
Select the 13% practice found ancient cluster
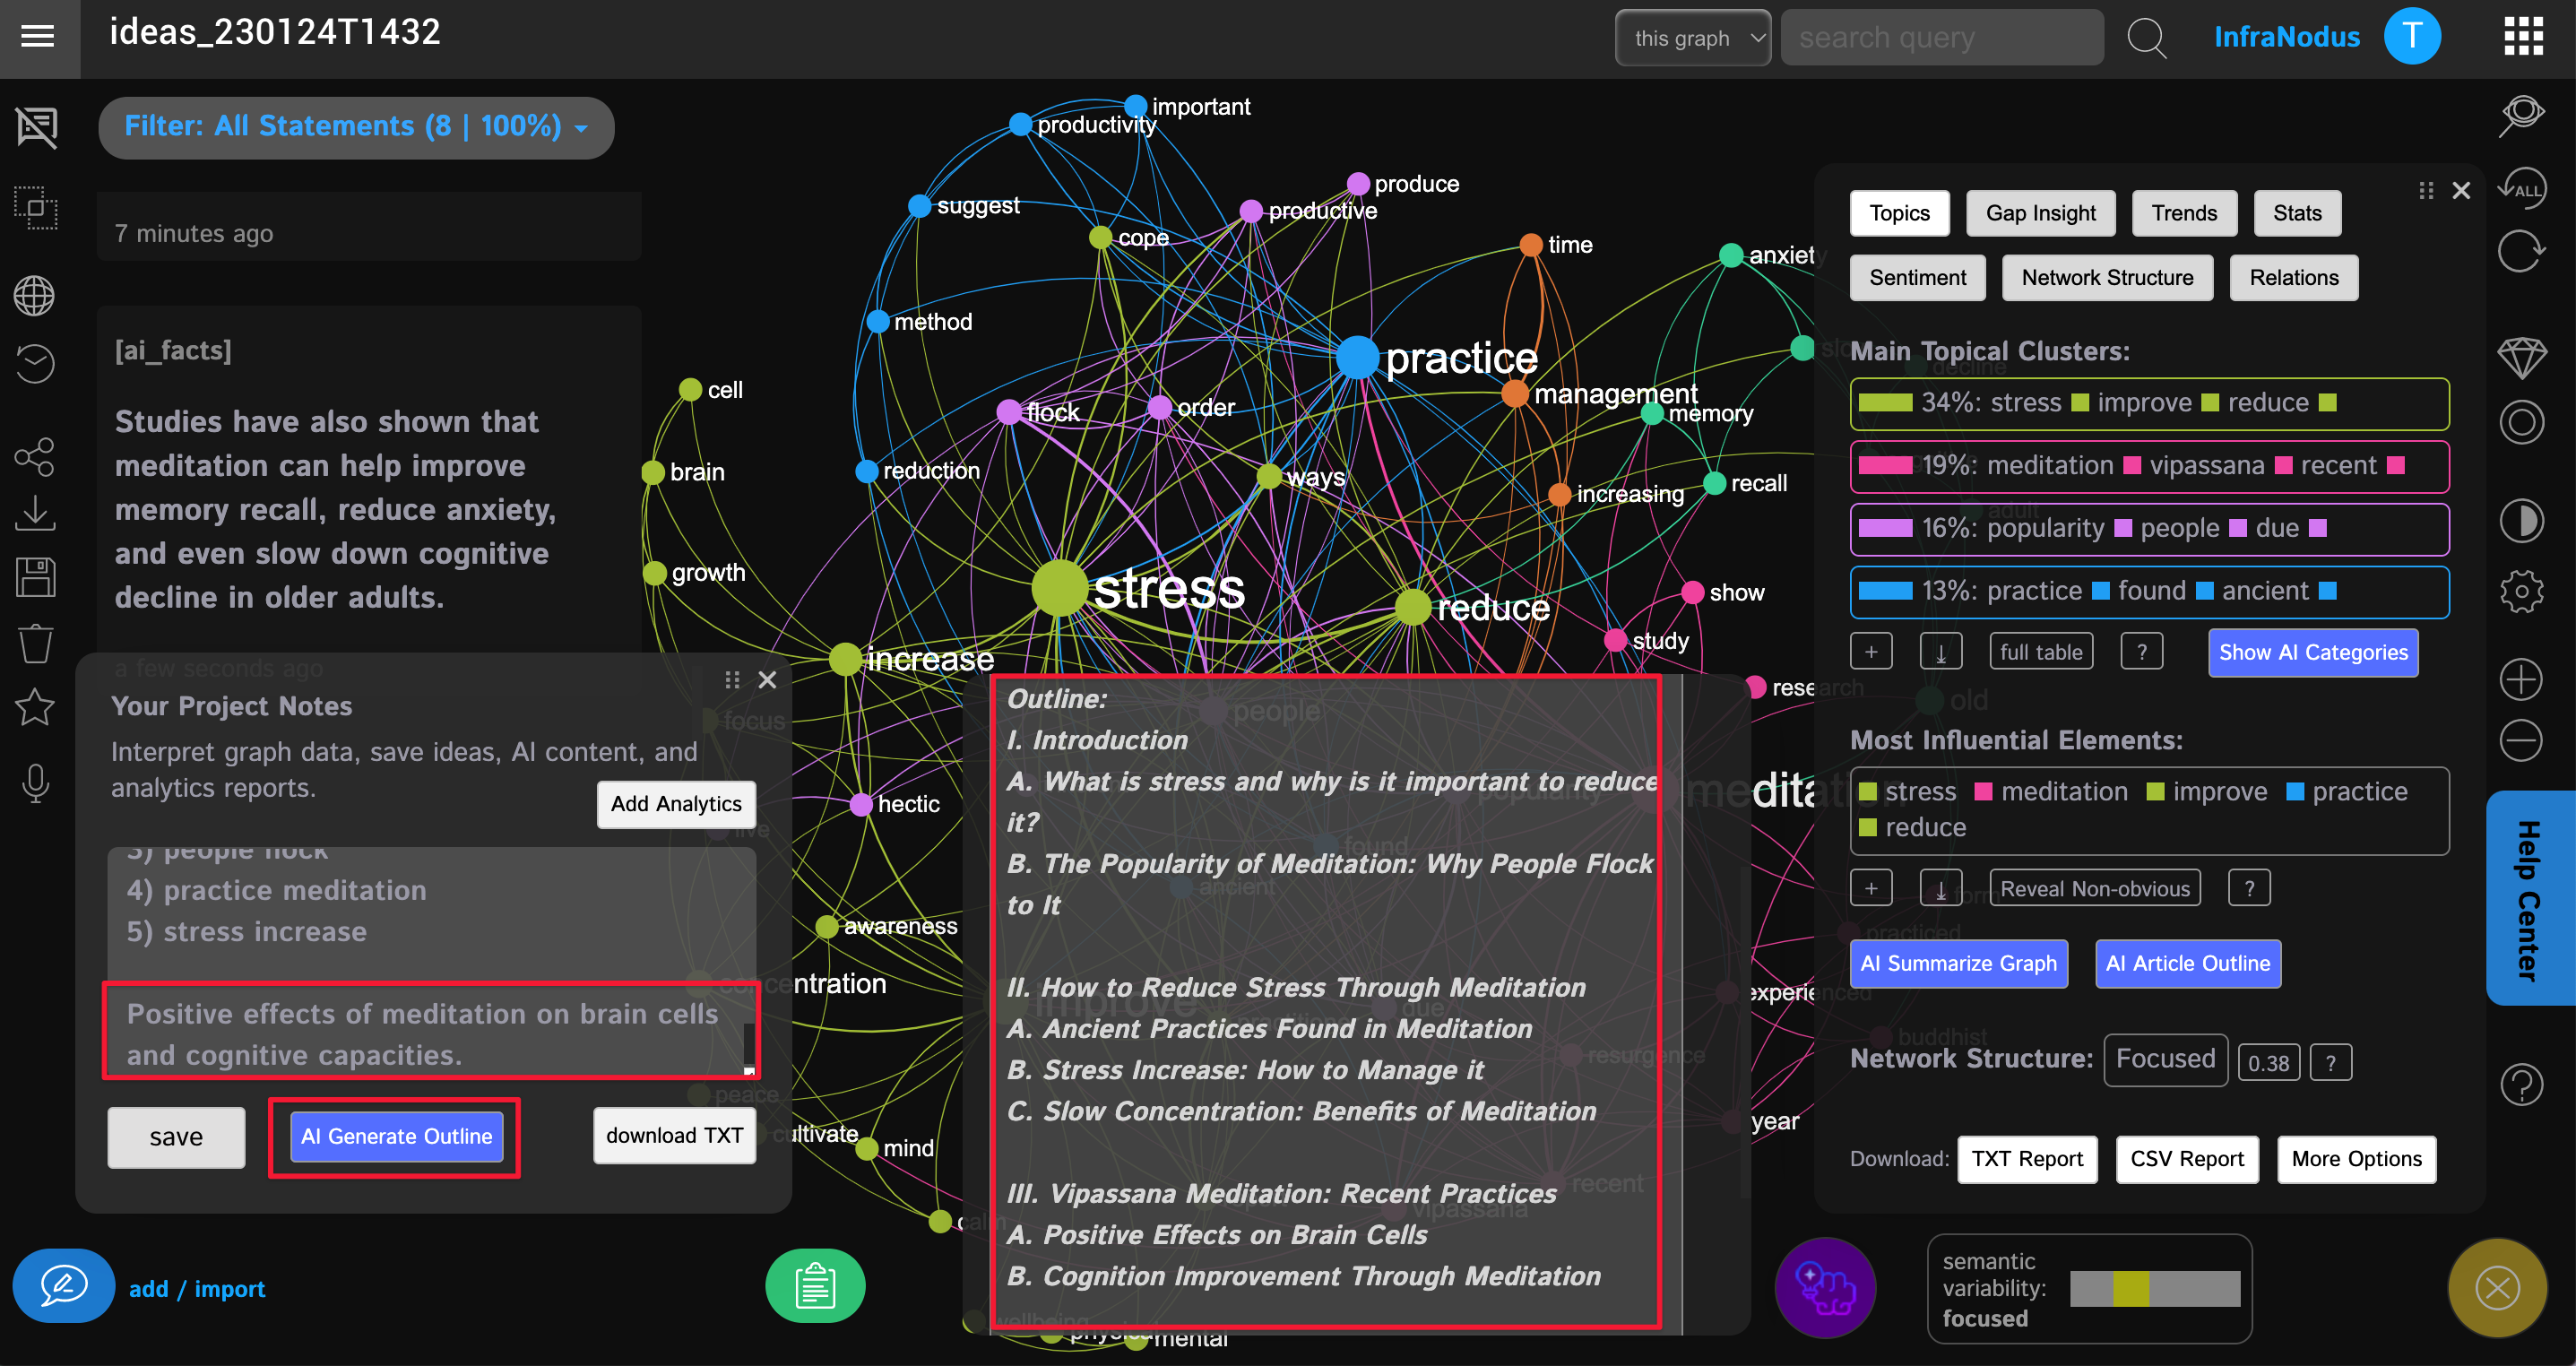point(2149,592)
